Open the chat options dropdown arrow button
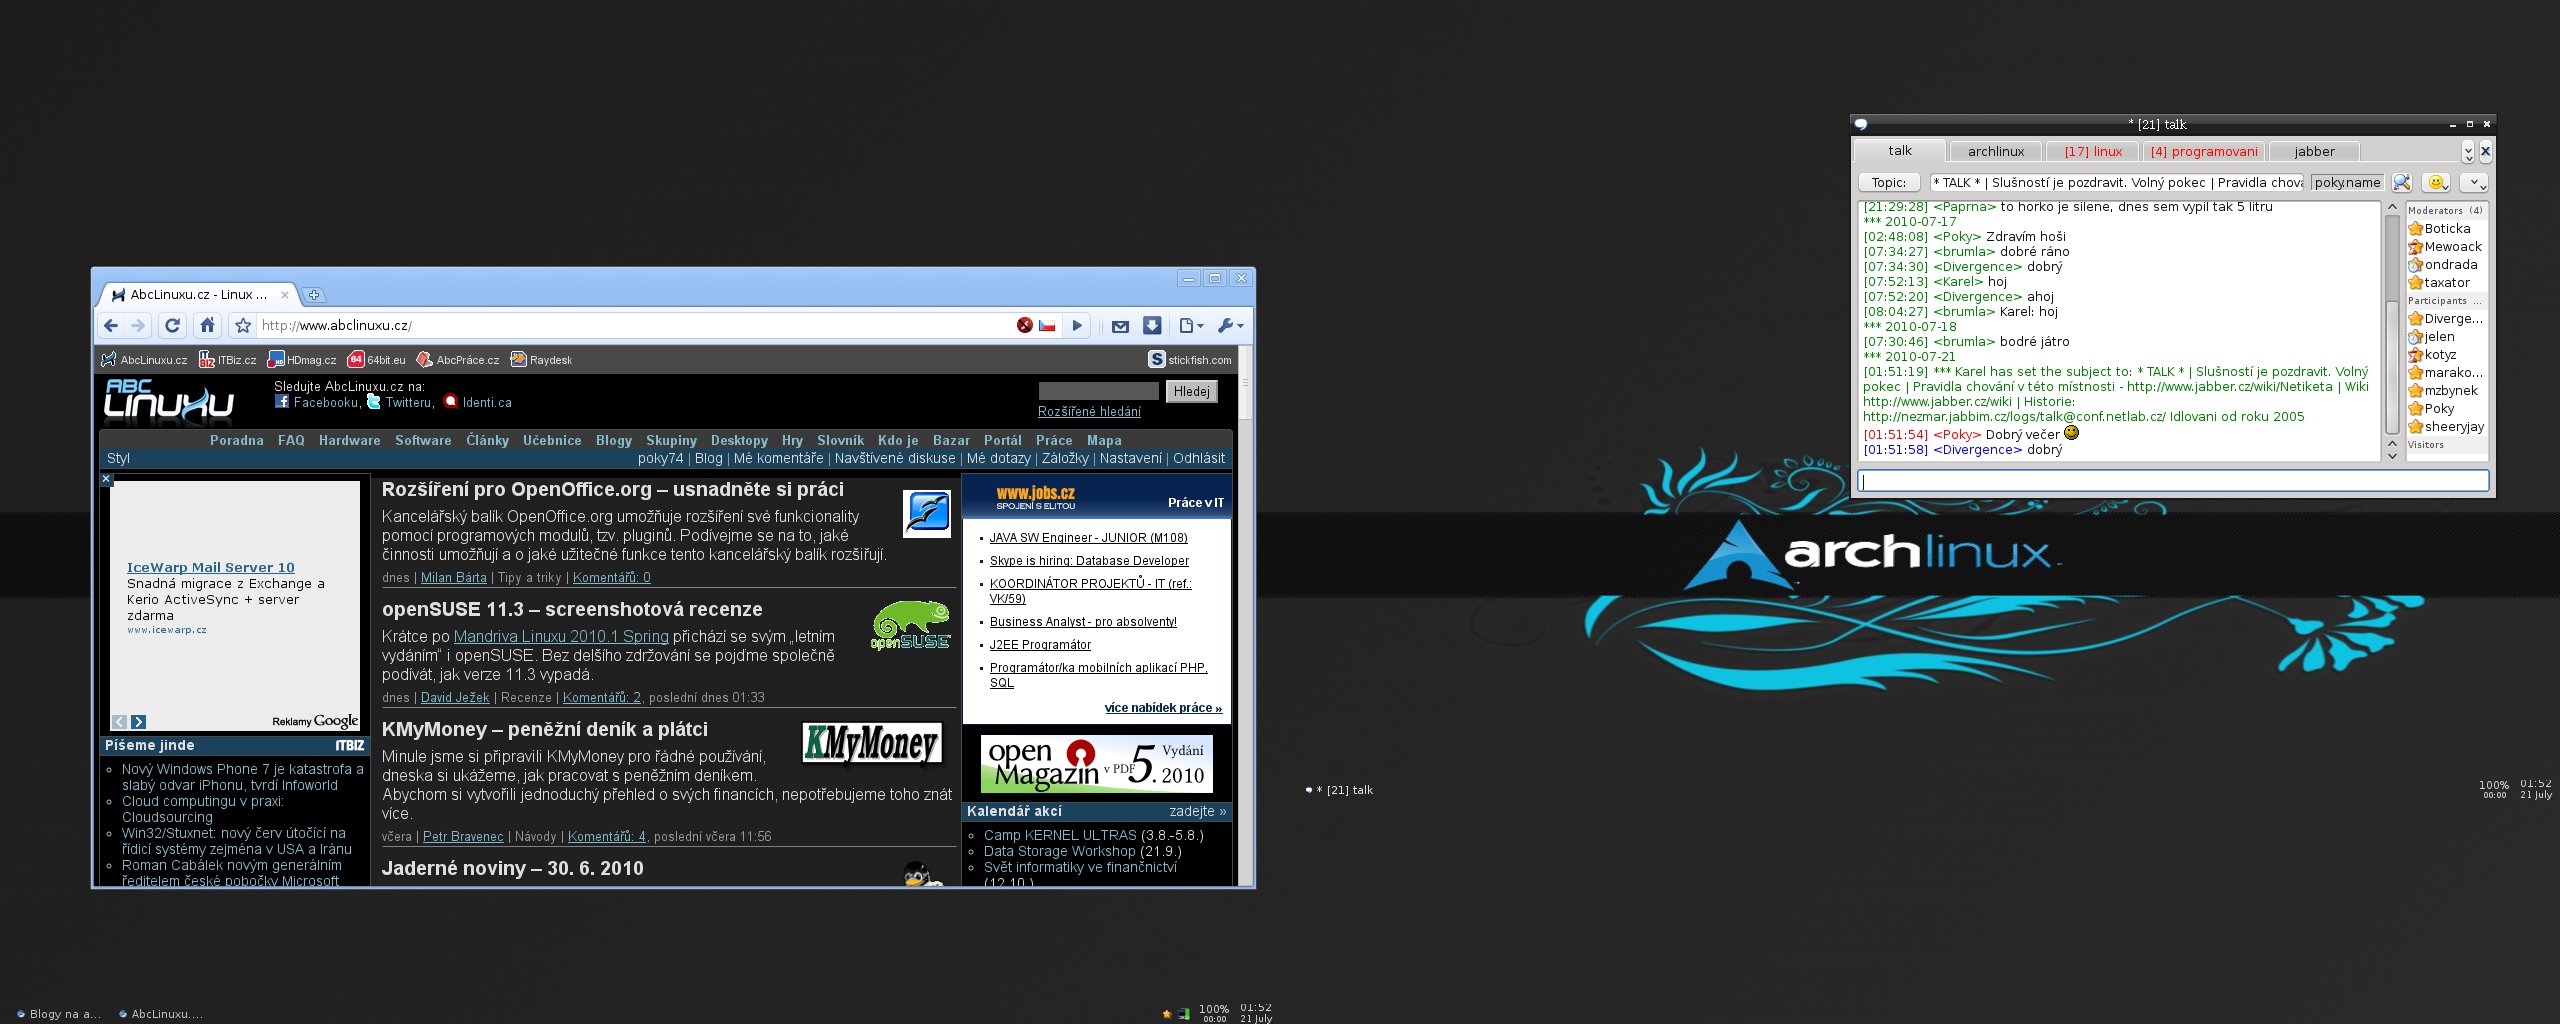This screenshot has height=1024, width=2560. (x=2474, y=182)
